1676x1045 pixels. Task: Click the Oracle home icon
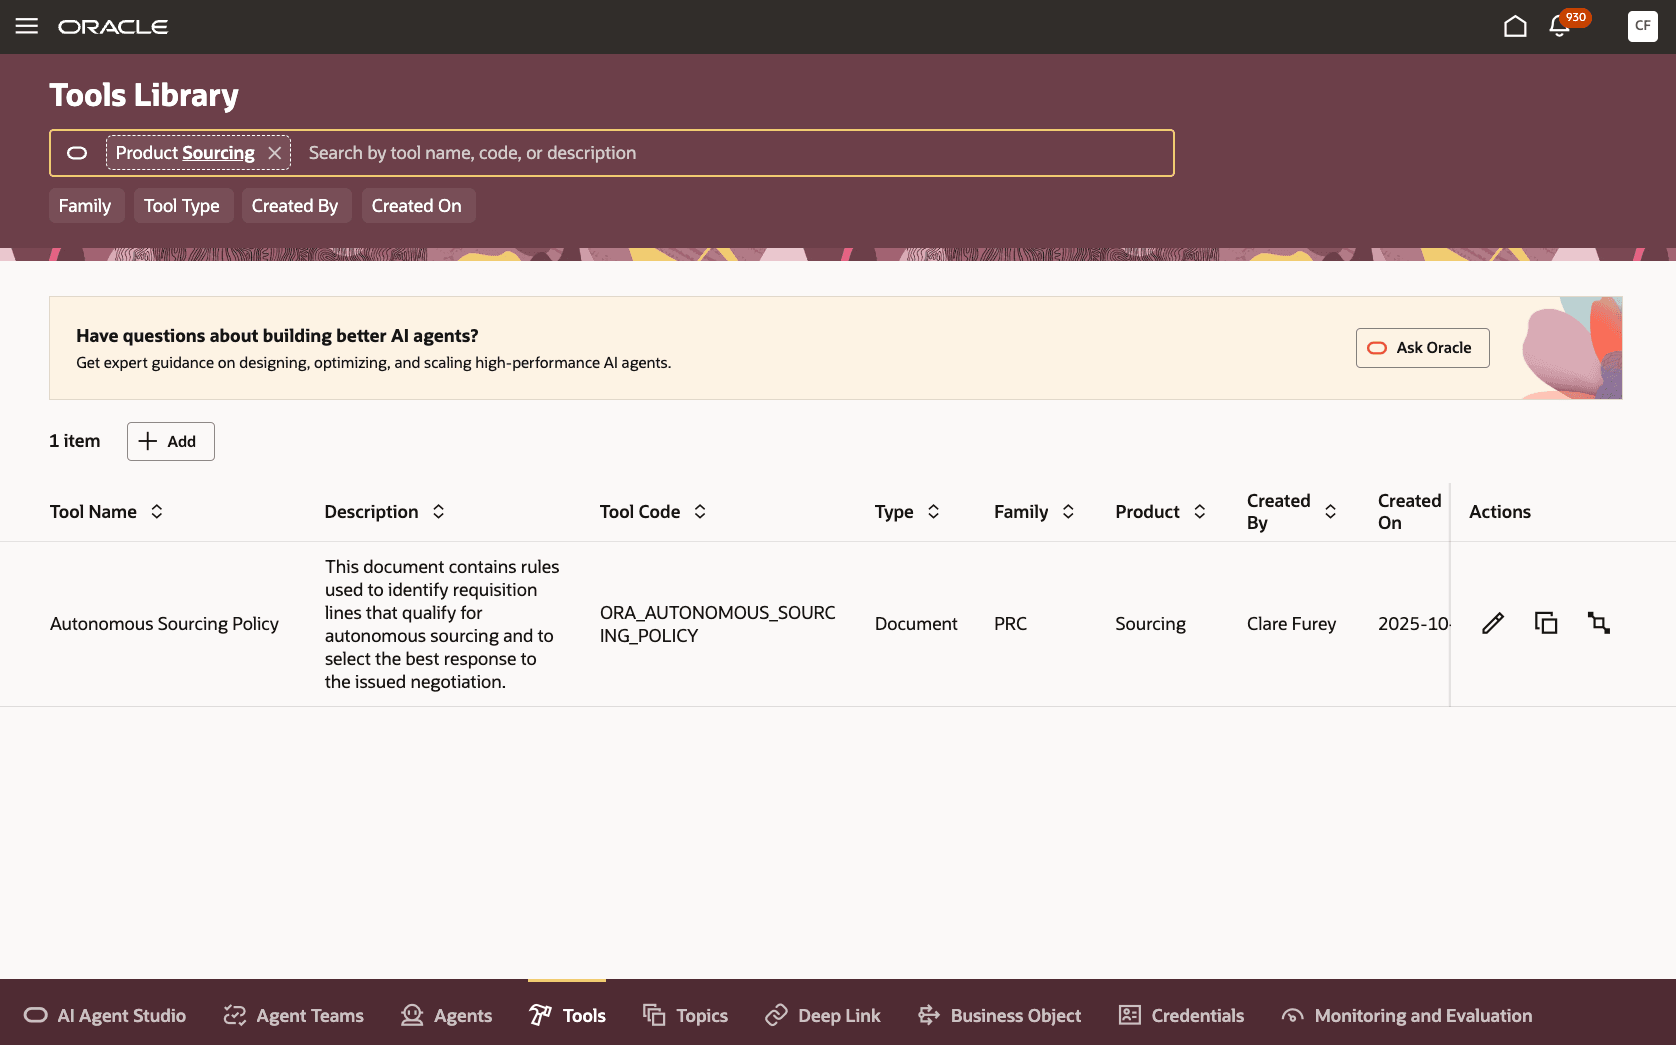pyautogui.click(x=1515, y=26)
